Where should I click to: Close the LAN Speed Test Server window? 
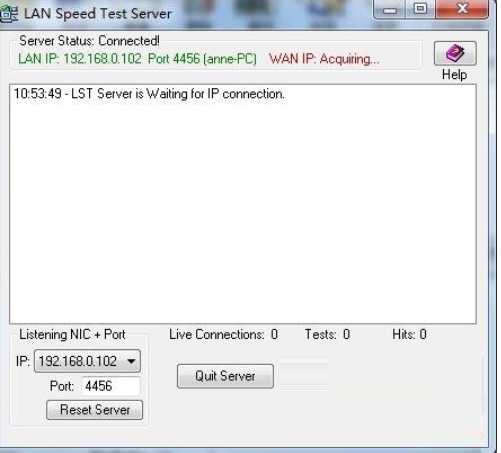click(x=462, y=9)
